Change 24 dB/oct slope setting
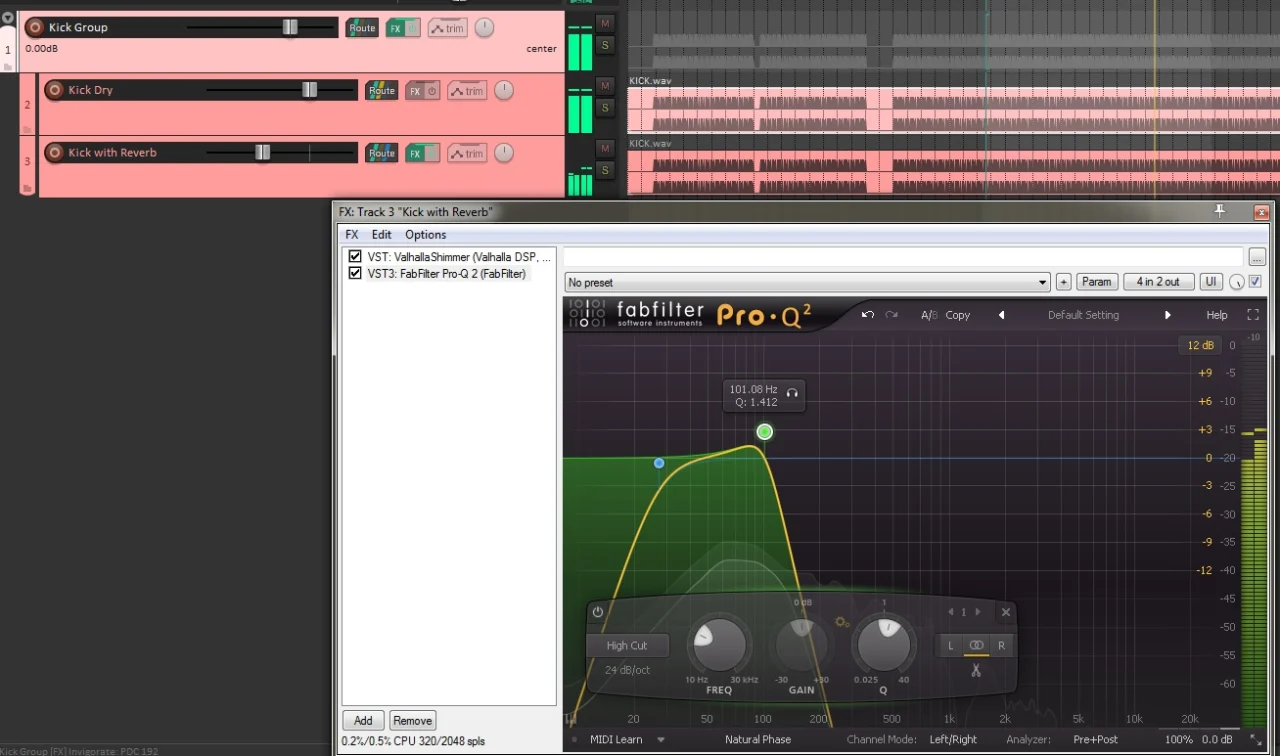 tap(627, 670)
